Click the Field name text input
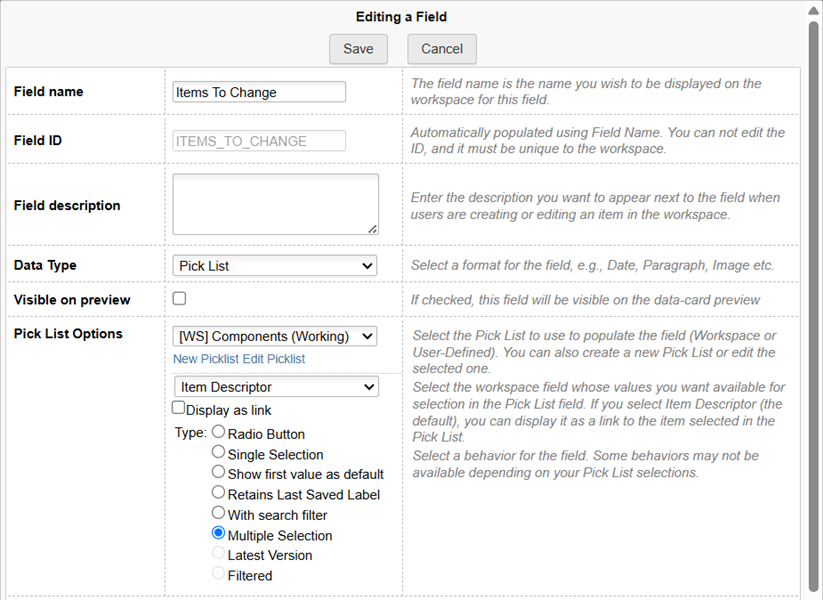This screenshot has width=823, height=600. [x=259, y=92]
